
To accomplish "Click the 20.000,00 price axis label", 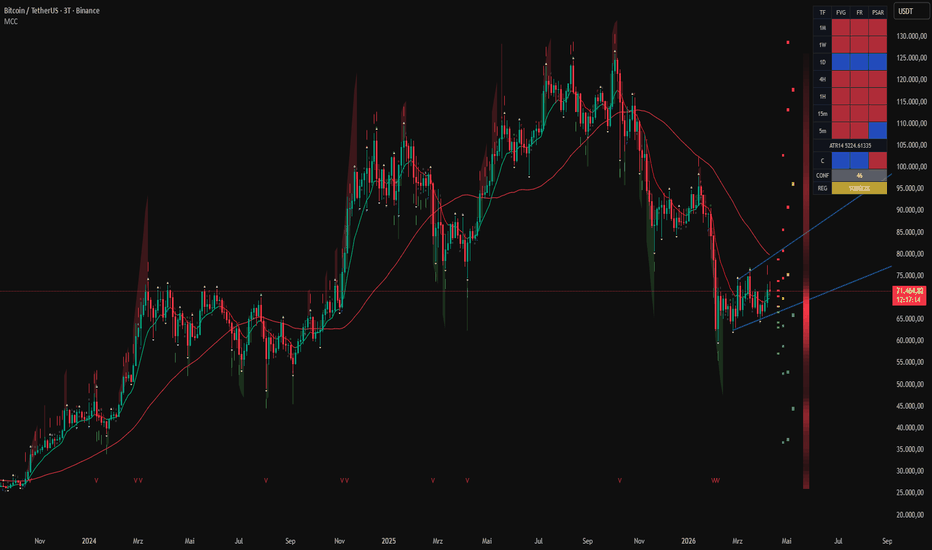I will 910,515.
